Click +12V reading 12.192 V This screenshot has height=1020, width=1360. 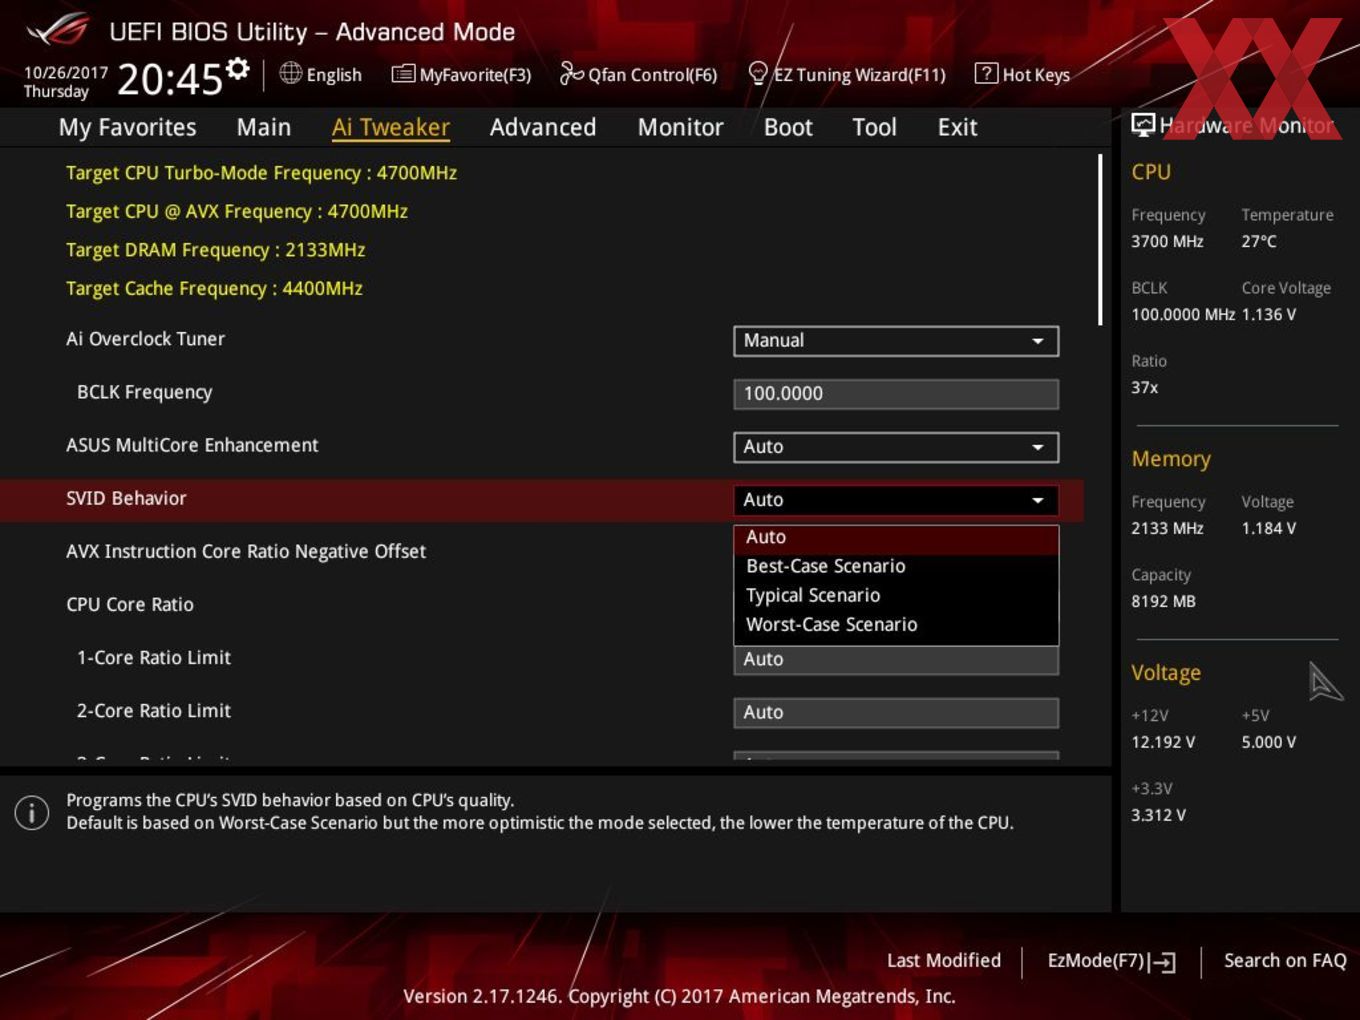pyautogui.click(x=1163, y=742)
